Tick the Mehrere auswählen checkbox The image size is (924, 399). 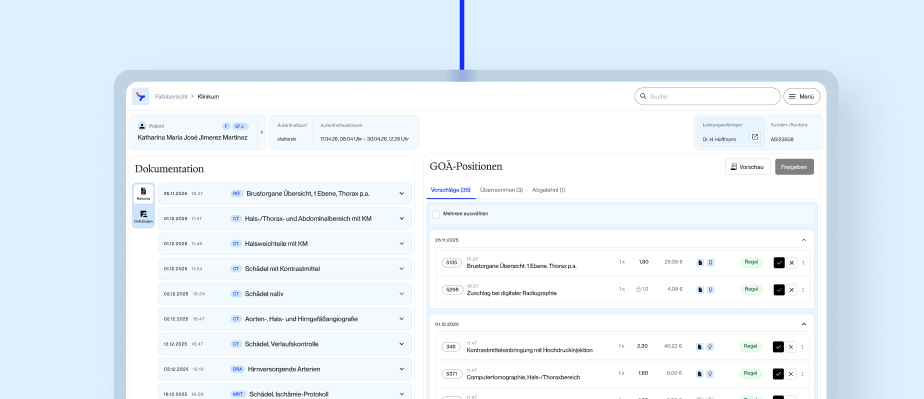pos(436,214)
